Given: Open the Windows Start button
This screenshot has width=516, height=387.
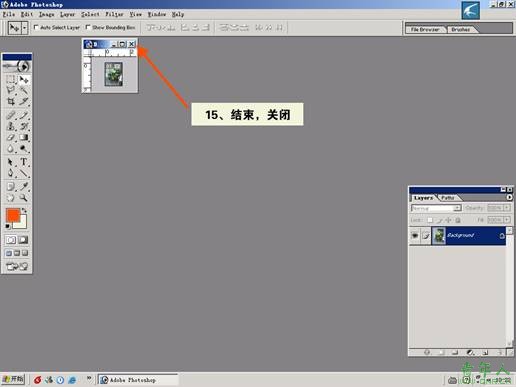Looking at the screenshot, I should 13,379.
